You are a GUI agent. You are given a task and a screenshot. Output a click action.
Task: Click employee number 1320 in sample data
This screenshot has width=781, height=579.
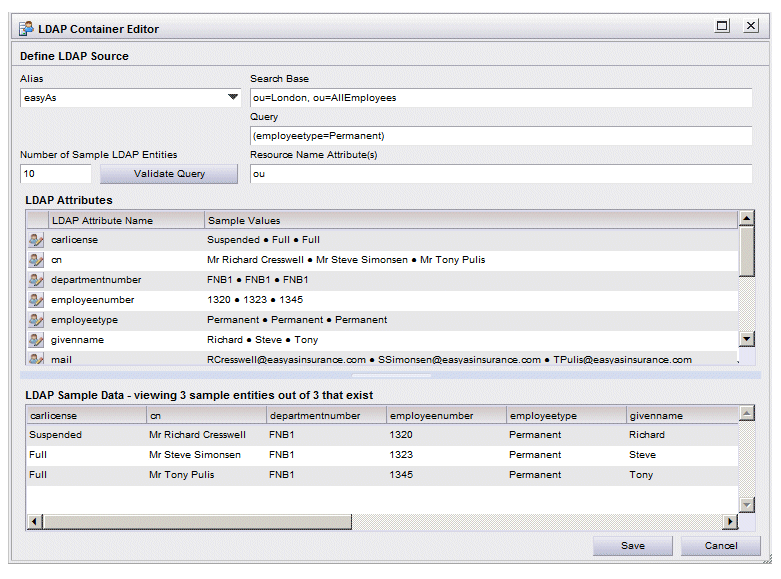(x=401, y=435)
